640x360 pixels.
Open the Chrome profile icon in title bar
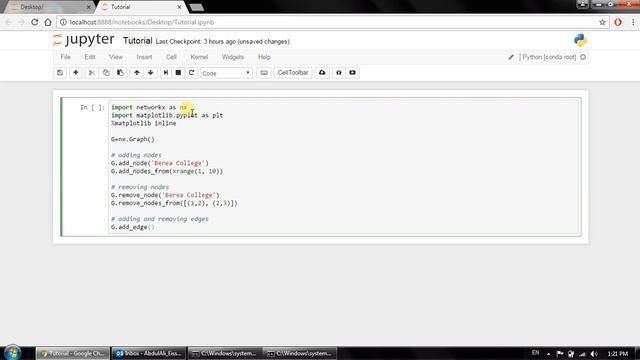[x=582, y=4]
